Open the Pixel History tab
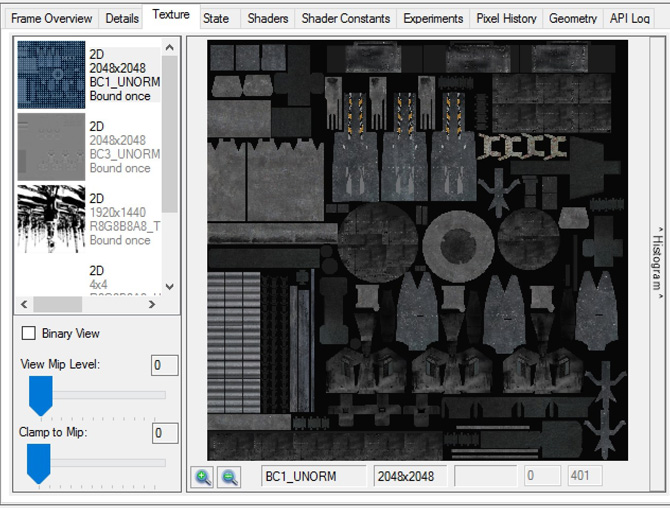The height and width of the screenshot is (508, 670). pyautogui.click(x=506, y=18)
